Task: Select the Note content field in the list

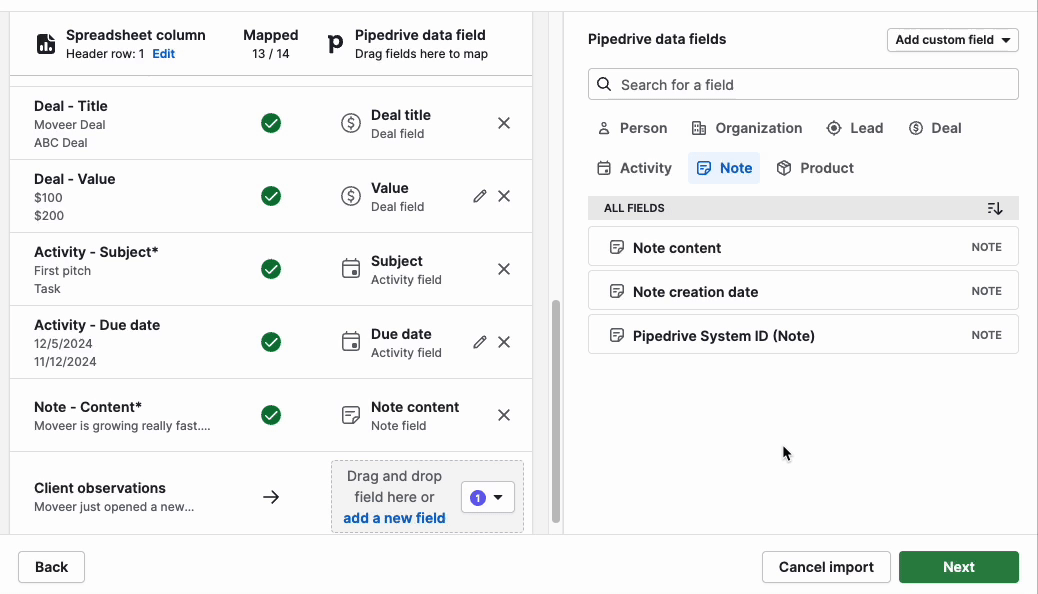Action: click(x=803, y=247)
